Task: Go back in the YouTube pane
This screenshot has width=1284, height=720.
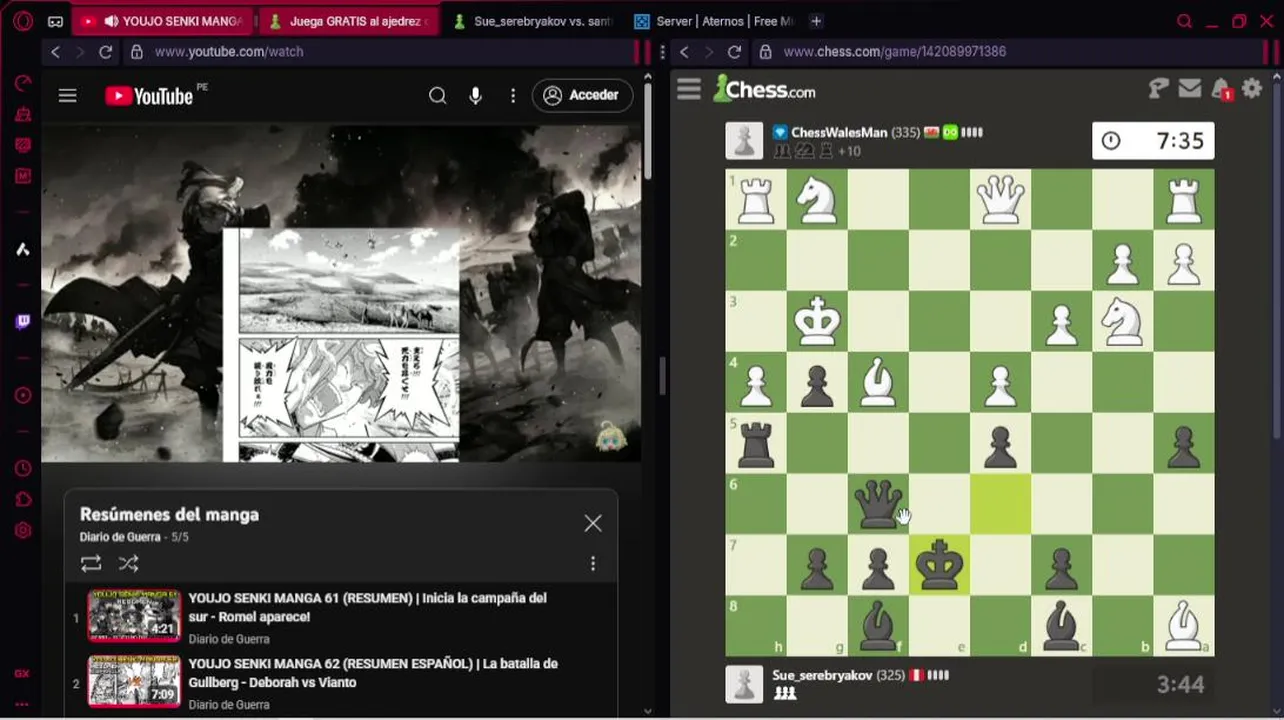Action: 55,52
